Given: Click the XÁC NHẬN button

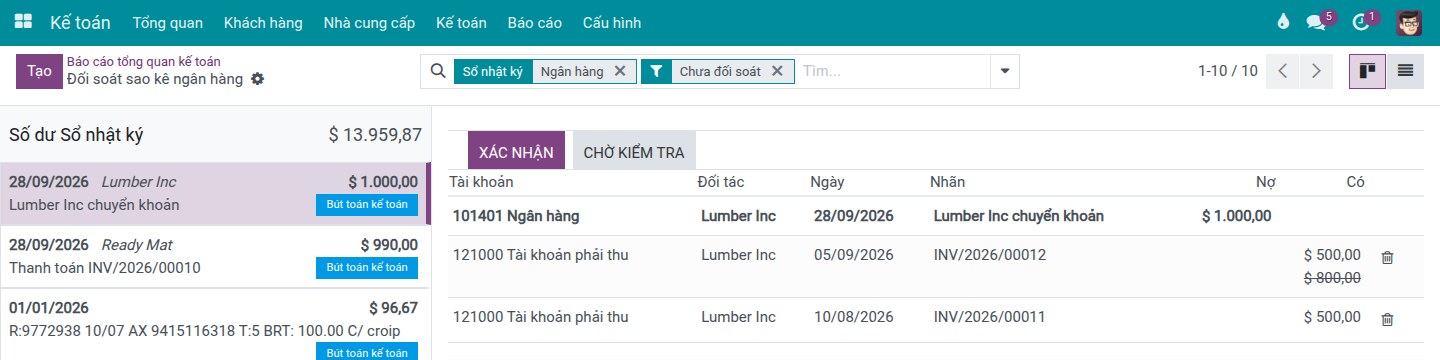Looking at the screenshot, I should click(516, 151).
